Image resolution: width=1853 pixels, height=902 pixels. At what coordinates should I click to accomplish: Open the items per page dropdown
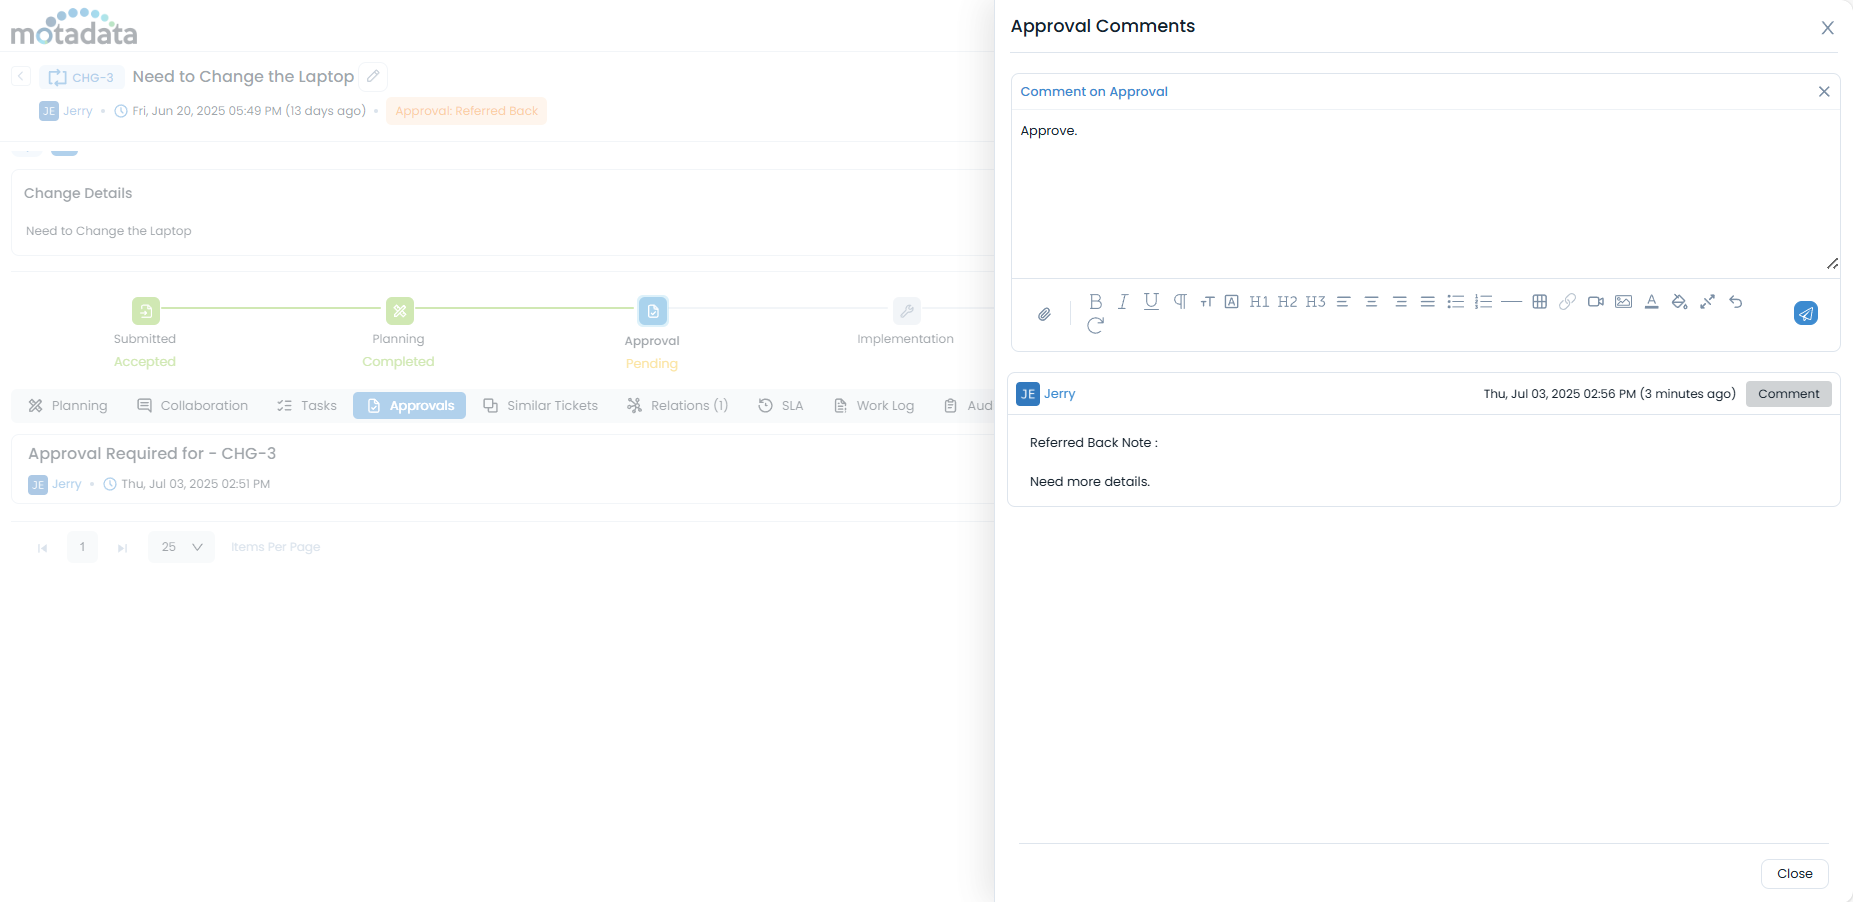click(x=180, y=547)
